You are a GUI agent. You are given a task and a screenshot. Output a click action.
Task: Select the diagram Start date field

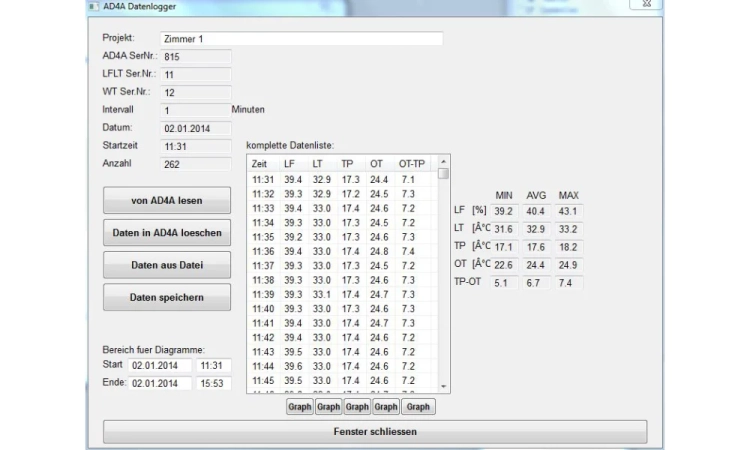point(160,366)
